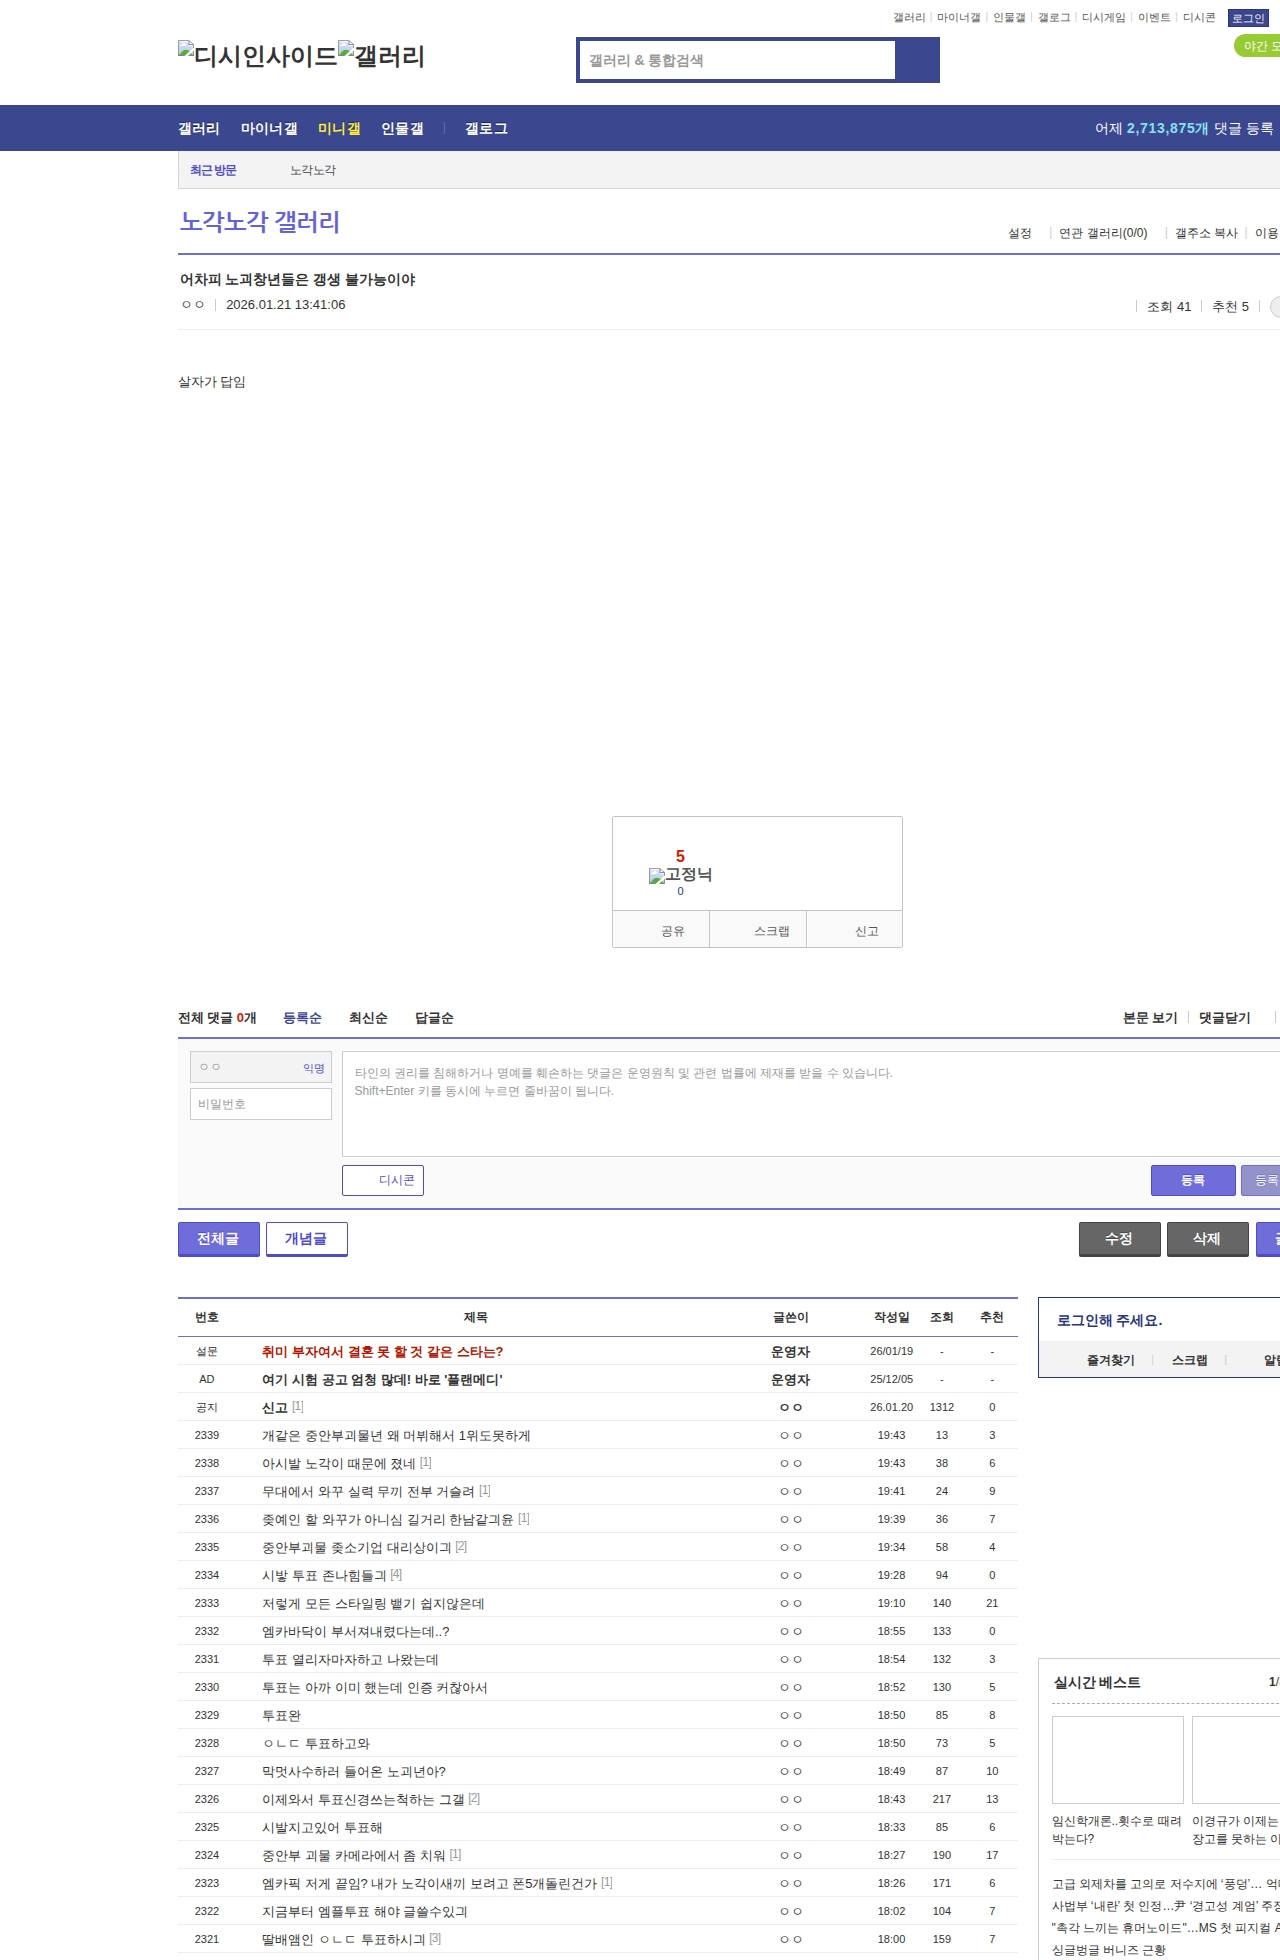
Task: Sort comments by 최신순
Action: [368, 1018]
